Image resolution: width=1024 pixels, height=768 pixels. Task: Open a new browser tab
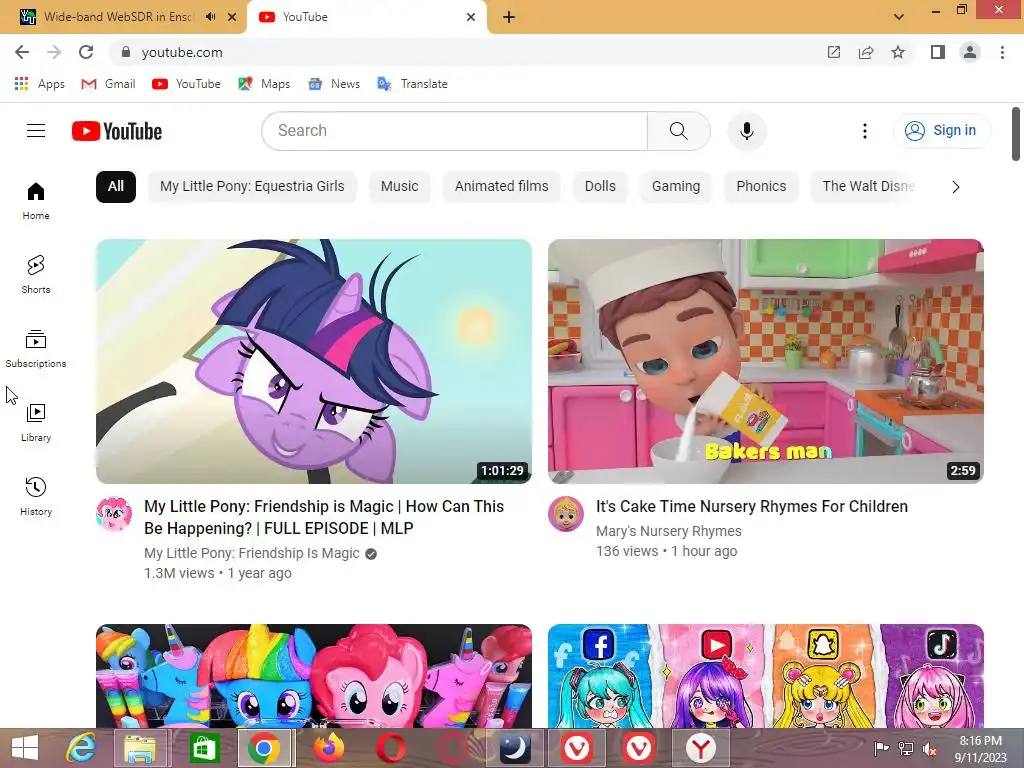(x=509, y=17)
